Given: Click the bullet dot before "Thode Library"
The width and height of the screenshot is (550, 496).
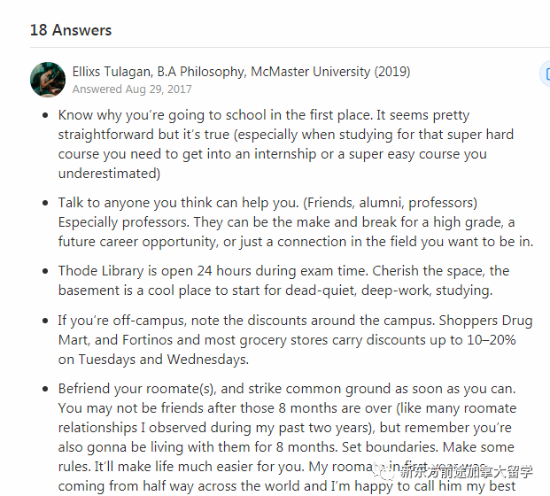Looking at the screenshot, I should click(45, 271).
